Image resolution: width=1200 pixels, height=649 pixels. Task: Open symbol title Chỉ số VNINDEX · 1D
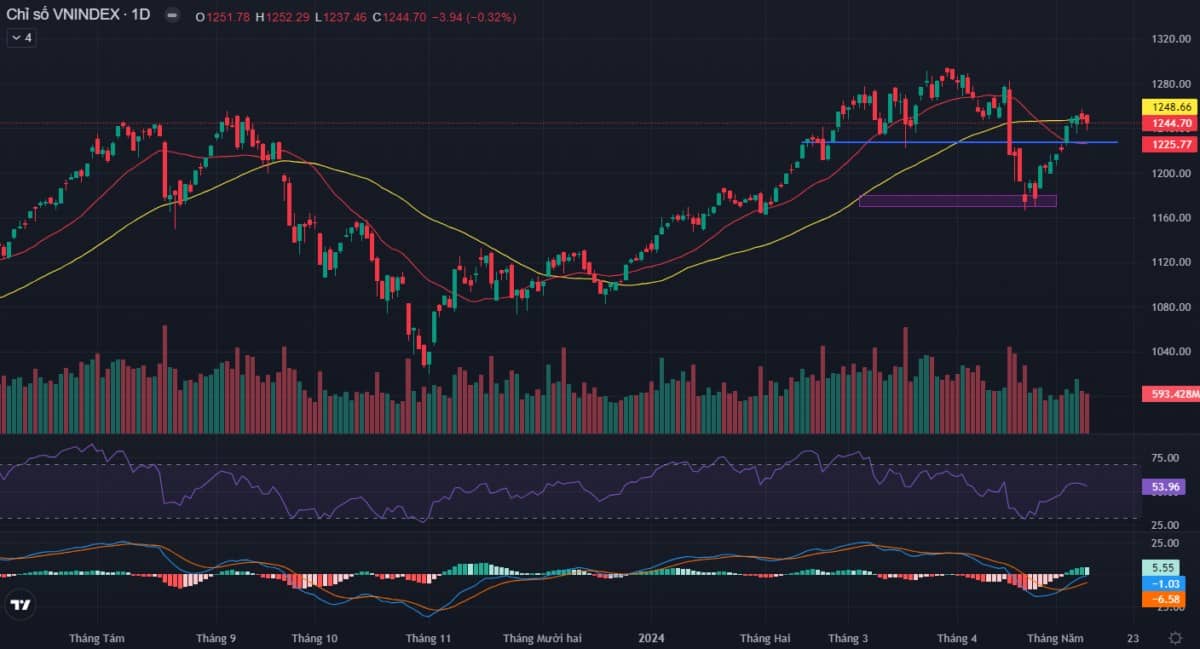(79, 16)
